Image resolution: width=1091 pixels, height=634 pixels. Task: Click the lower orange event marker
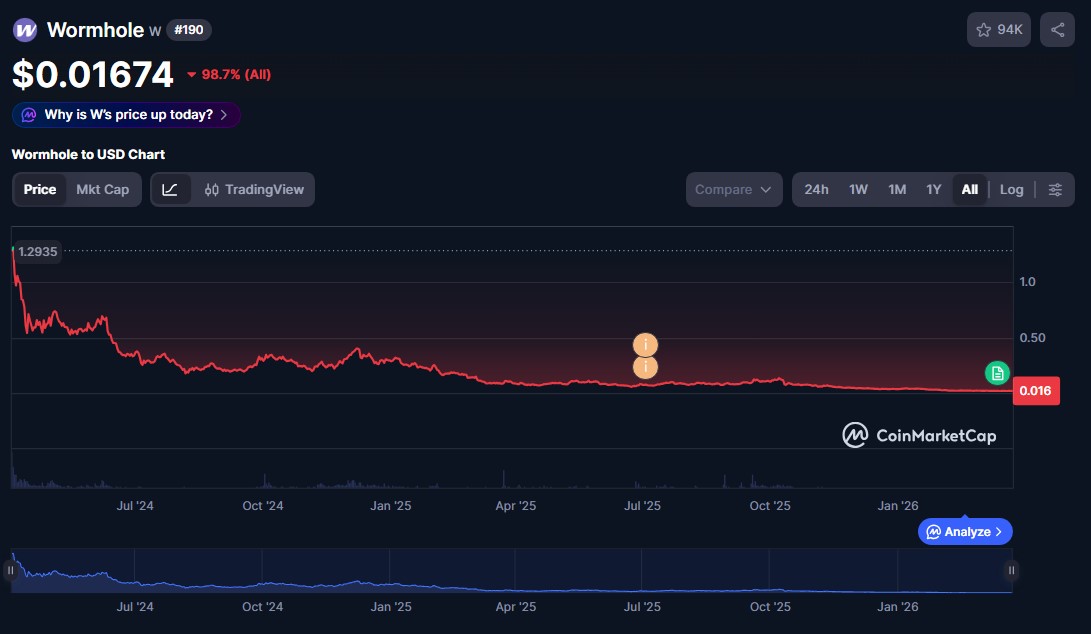[645, 367]
